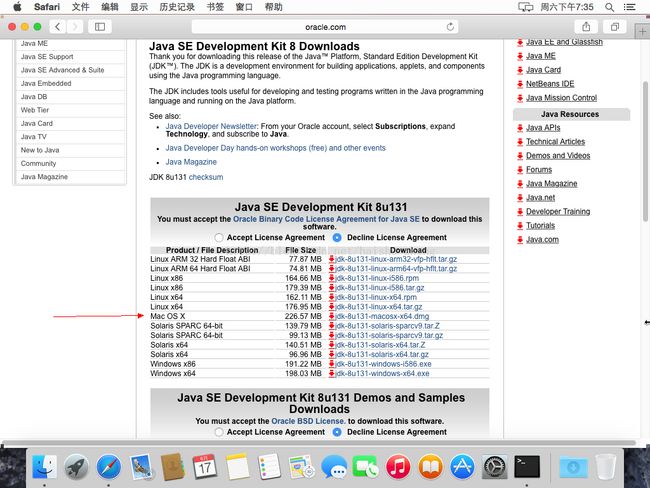The height and width of the screenshot is (488, 650).
Task: Open Calendar icon in the Dock
Action: coord(205,466)
